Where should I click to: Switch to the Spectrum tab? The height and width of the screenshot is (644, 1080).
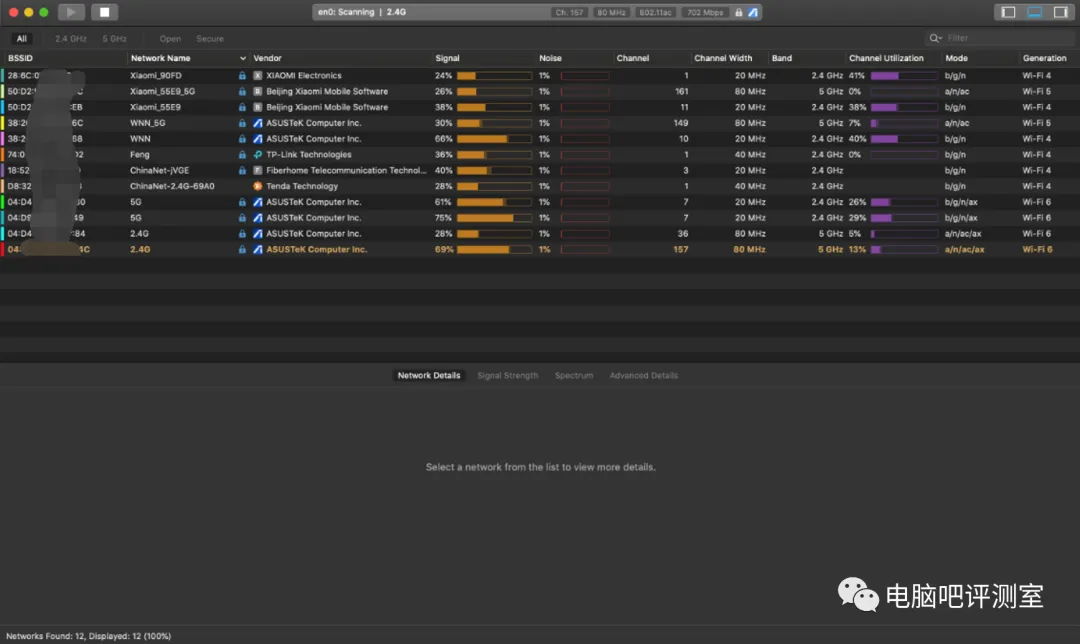[574, 375]
